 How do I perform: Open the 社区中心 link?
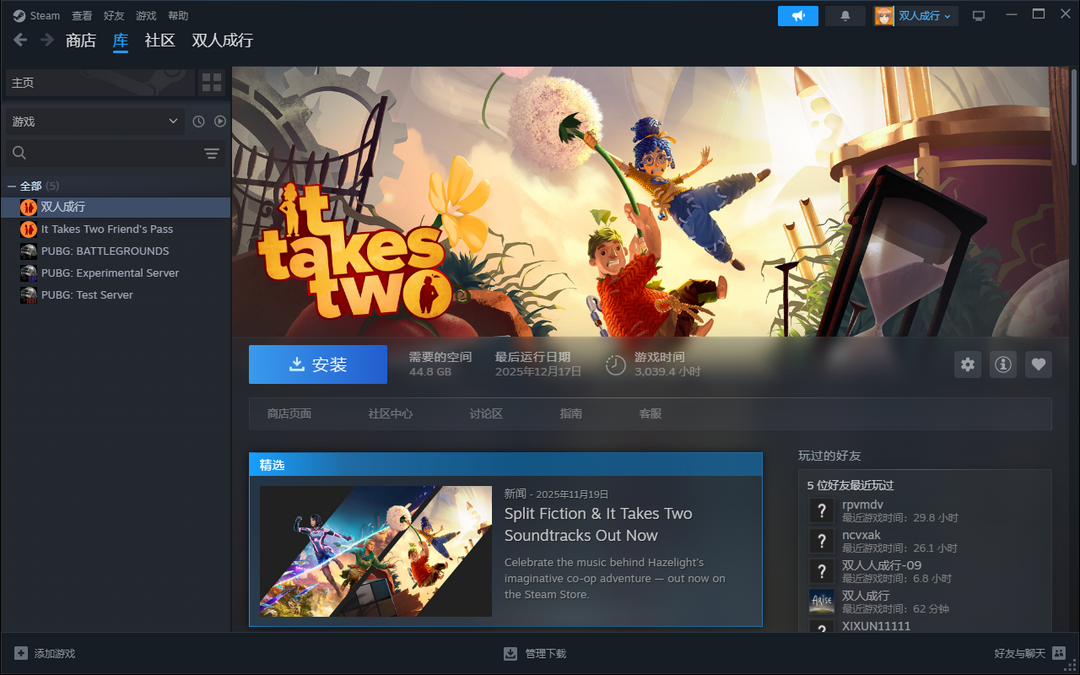click(390, 414)
